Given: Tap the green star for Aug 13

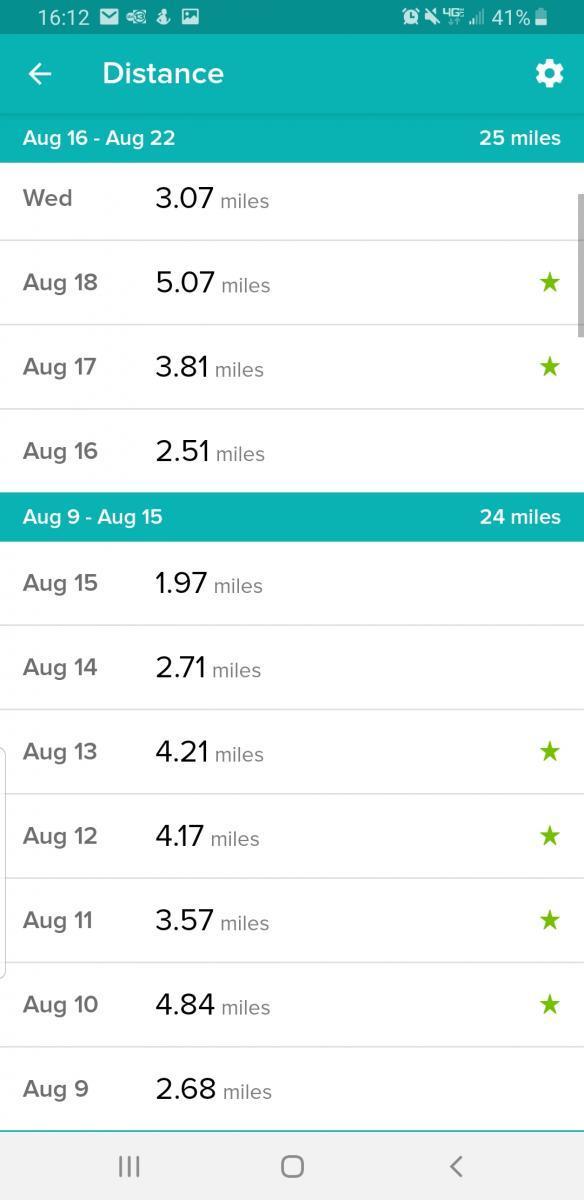Looking at the screenshot, I should coord(549,752).
